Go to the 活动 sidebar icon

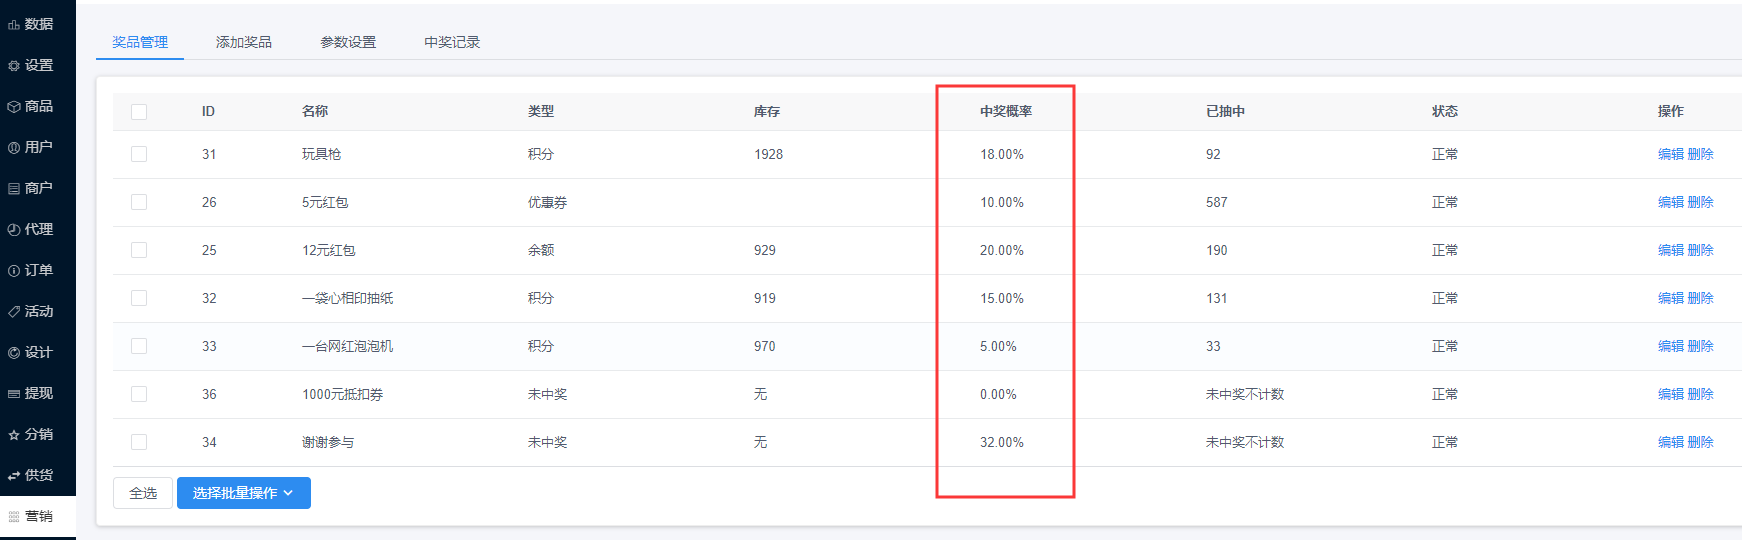(x=14, y=311)
